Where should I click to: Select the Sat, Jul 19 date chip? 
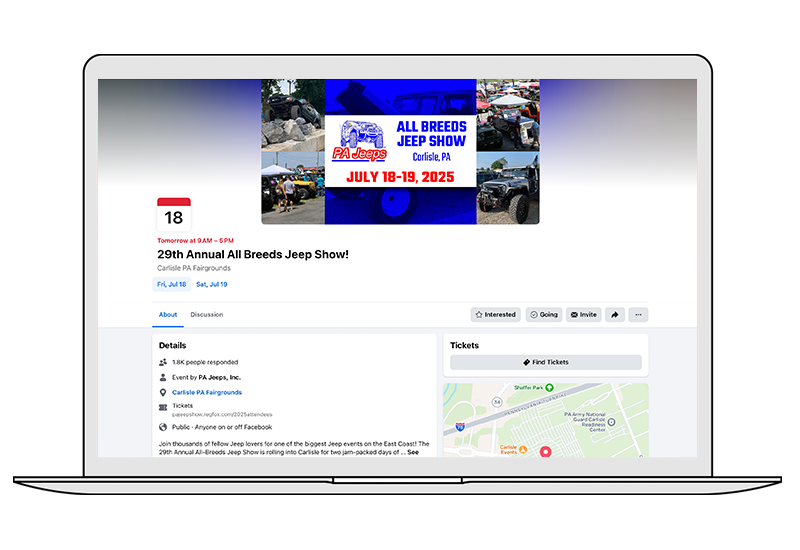[x=212, y=284]
